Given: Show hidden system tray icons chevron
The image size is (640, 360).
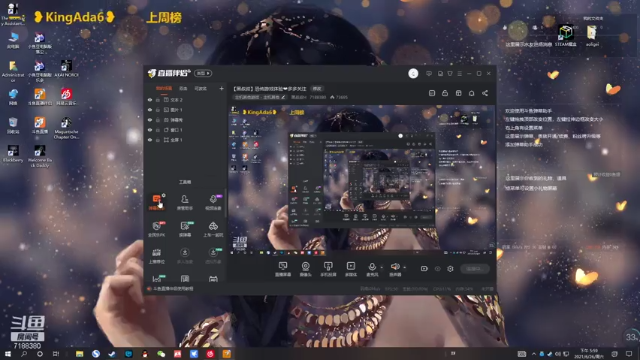Looking at the screenshot, I should point(533,354).
